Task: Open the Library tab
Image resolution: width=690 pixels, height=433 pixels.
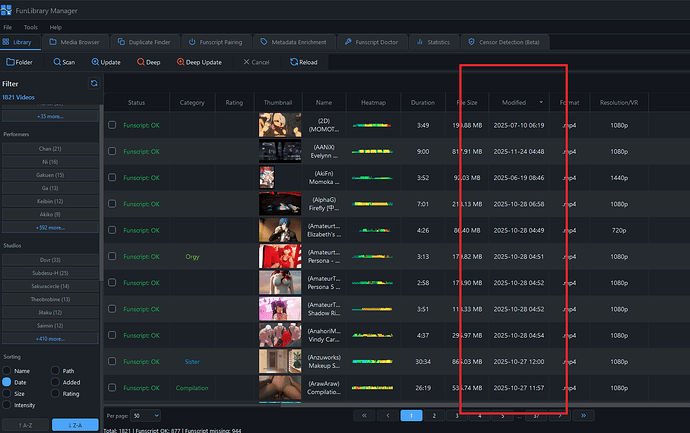Action: point(20,42)
